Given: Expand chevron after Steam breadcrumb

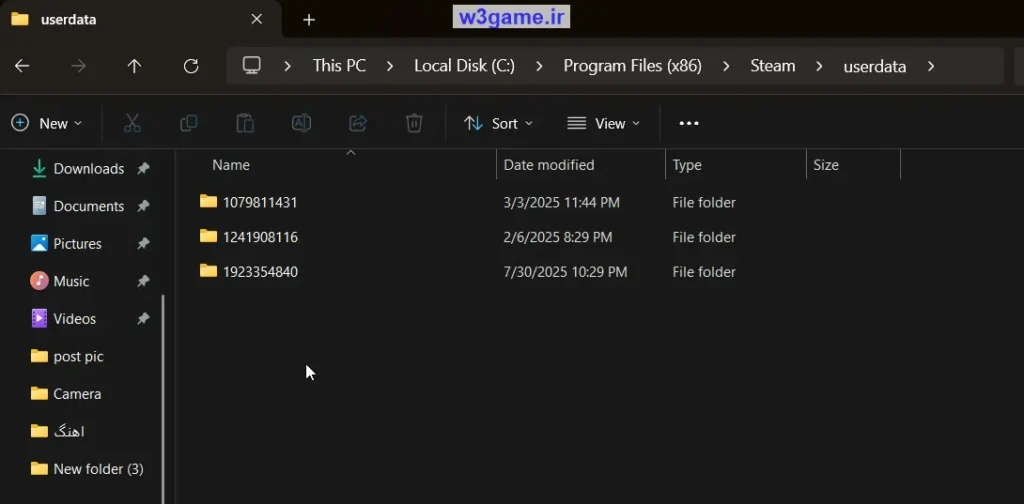Looking at the screenshot, I should click(820, 66).
